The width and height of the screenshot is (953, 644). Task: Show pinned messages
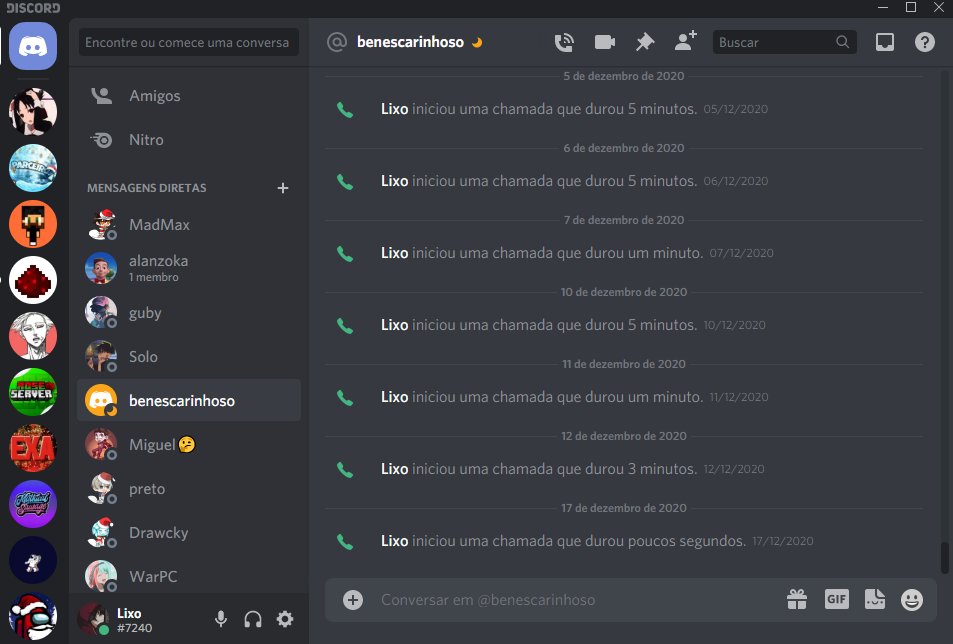click(x=644, y=42)
